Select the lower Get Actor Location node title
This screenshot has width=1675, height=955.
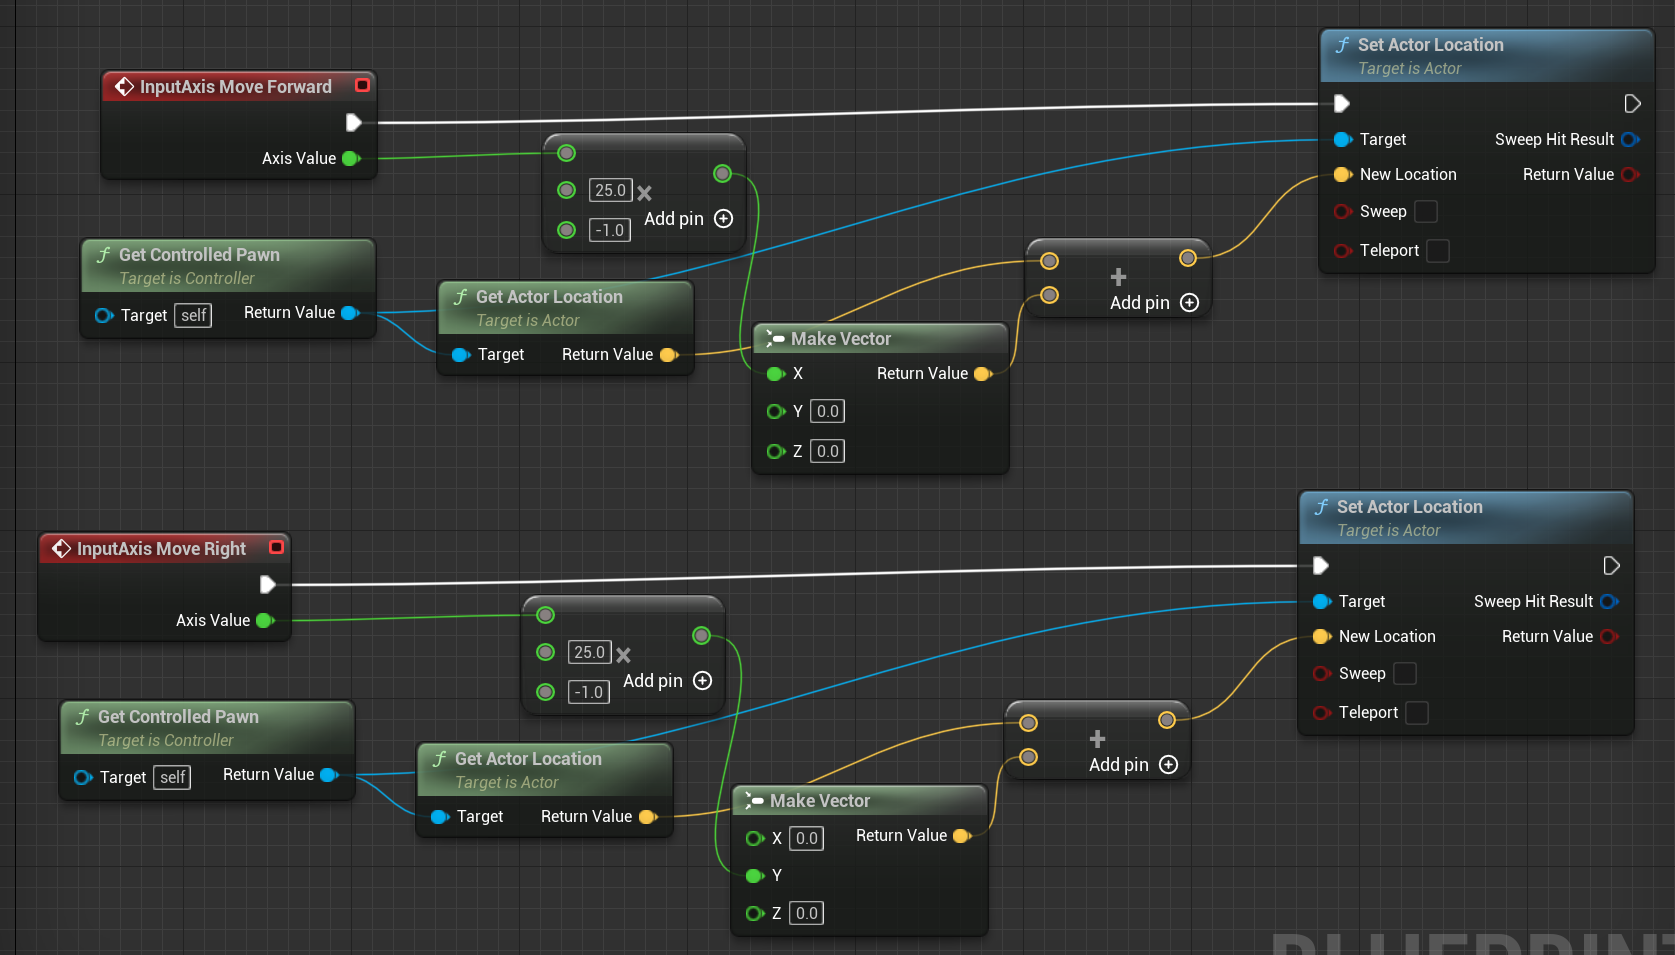pos(528,759)
